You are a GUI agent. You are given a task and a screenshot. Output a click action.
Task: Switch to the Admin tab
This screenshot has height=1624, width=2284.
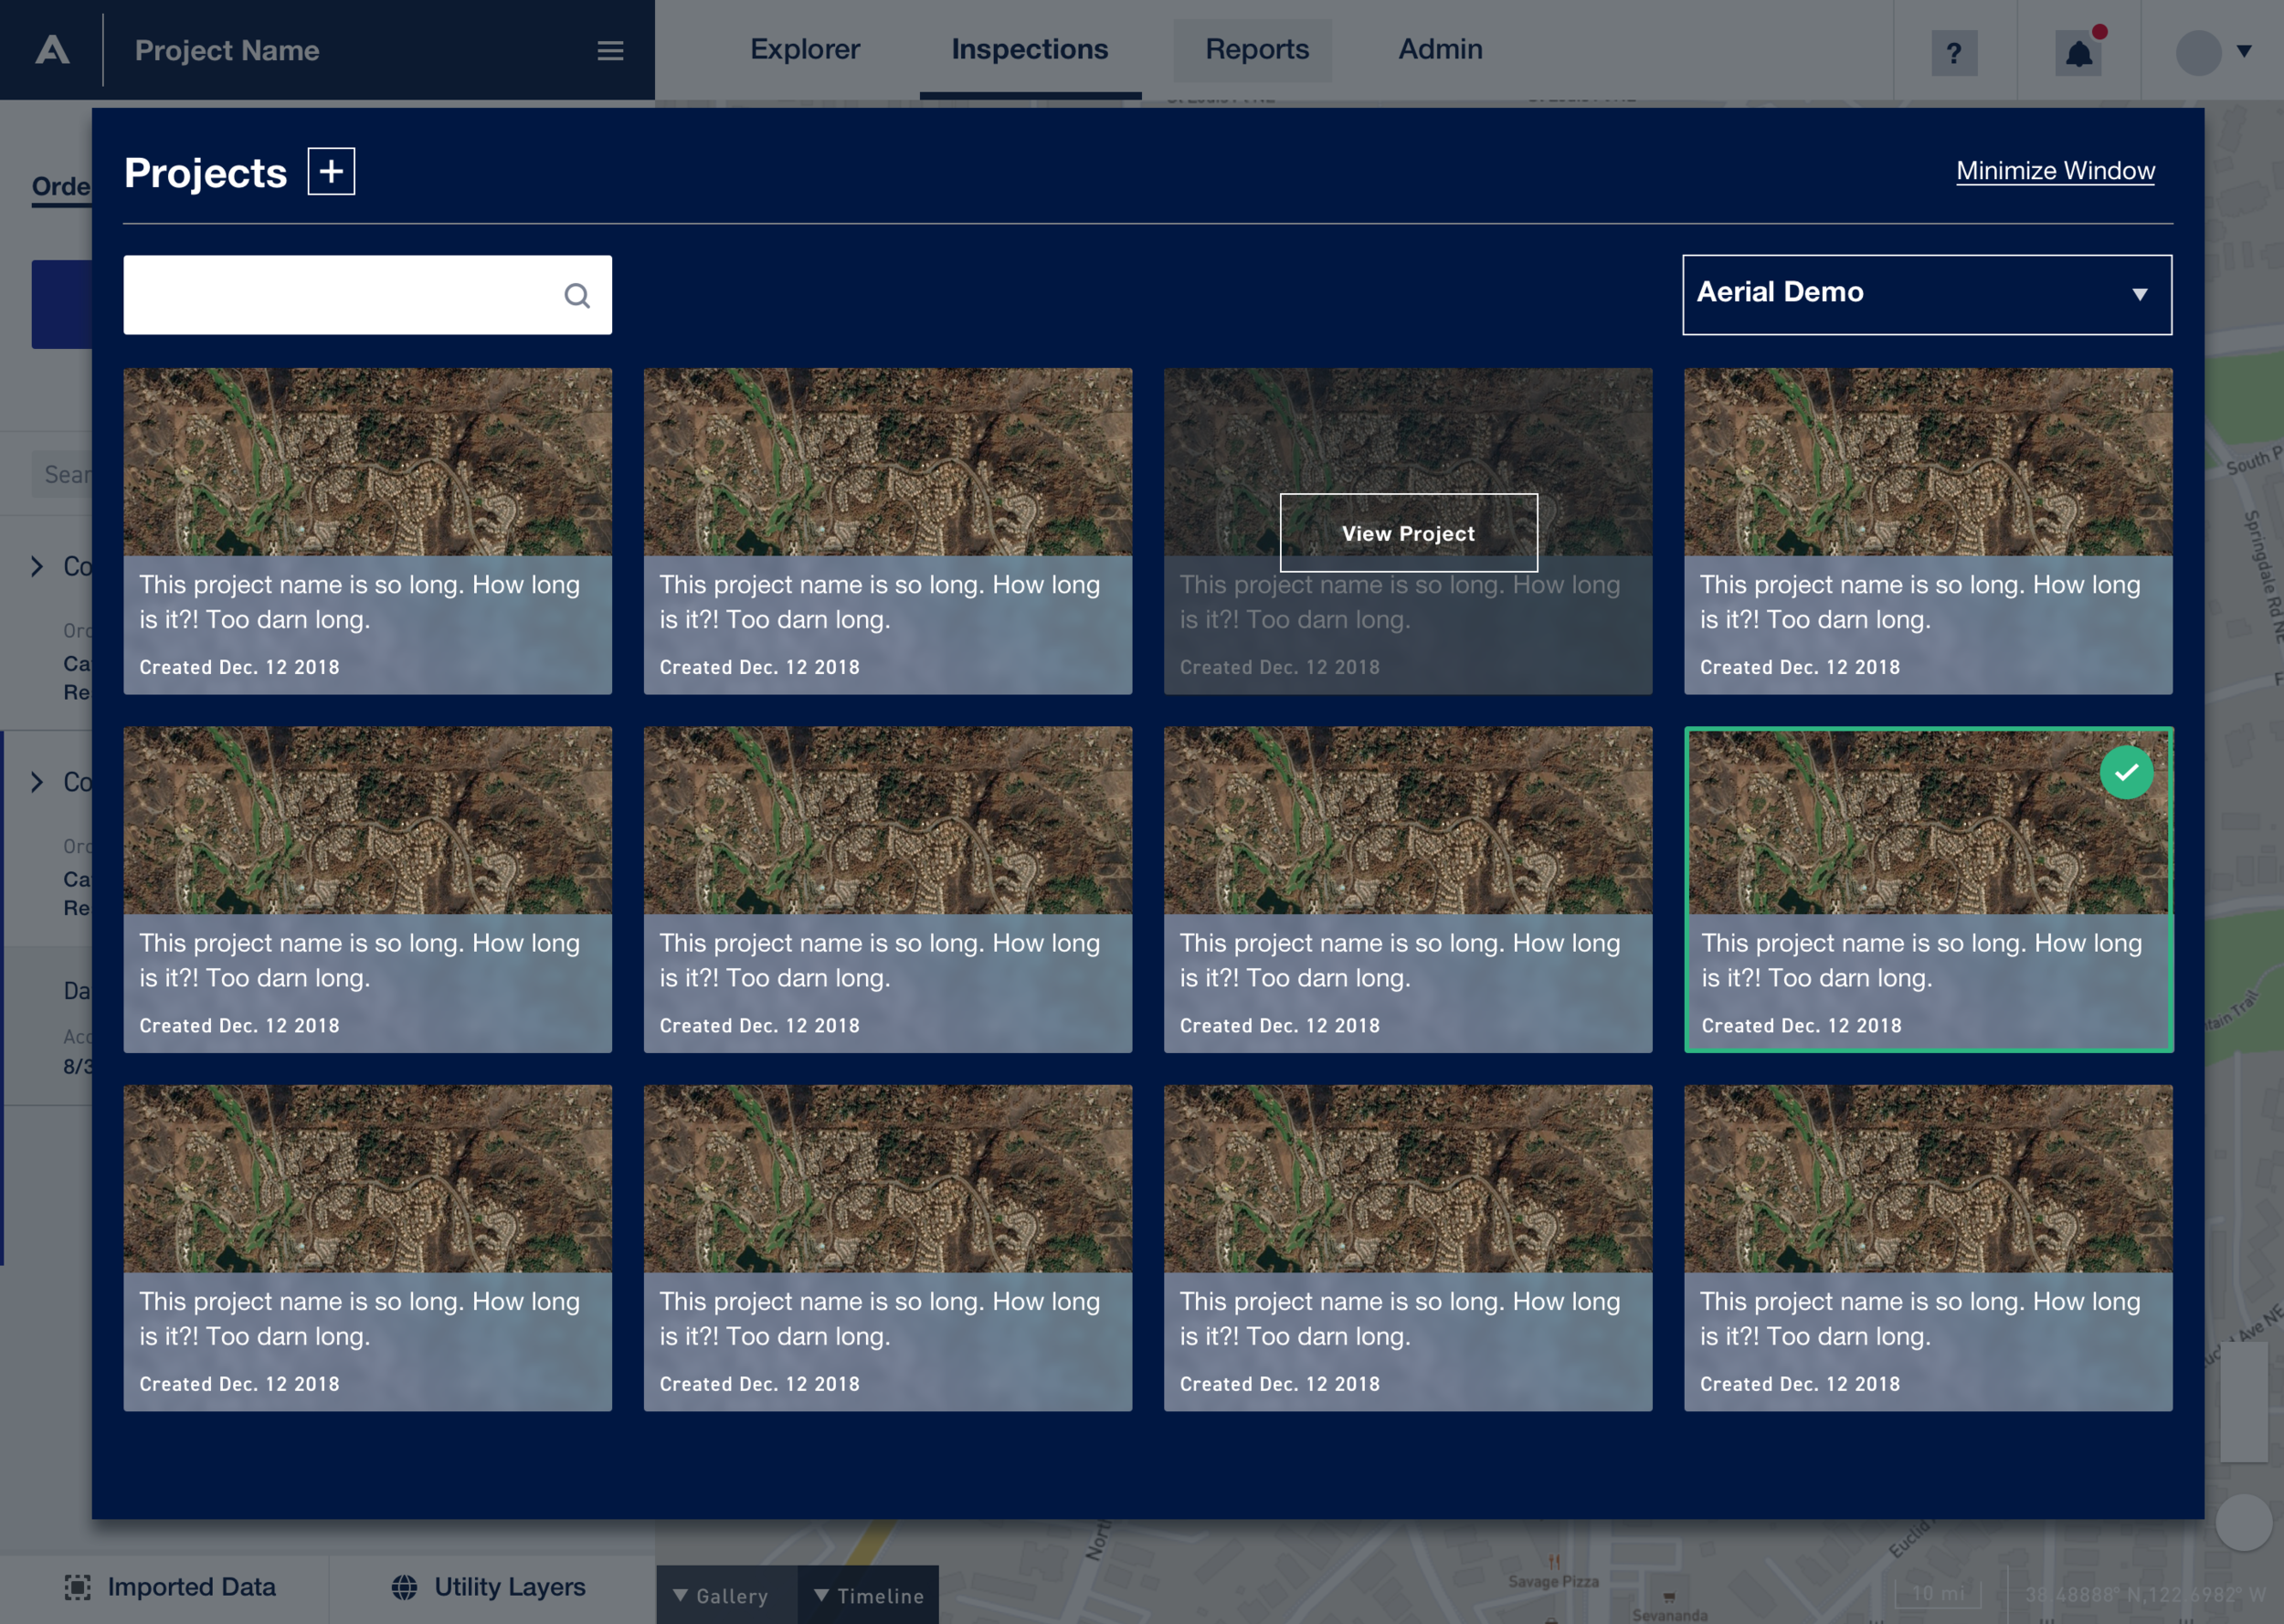coord(1440,49)
